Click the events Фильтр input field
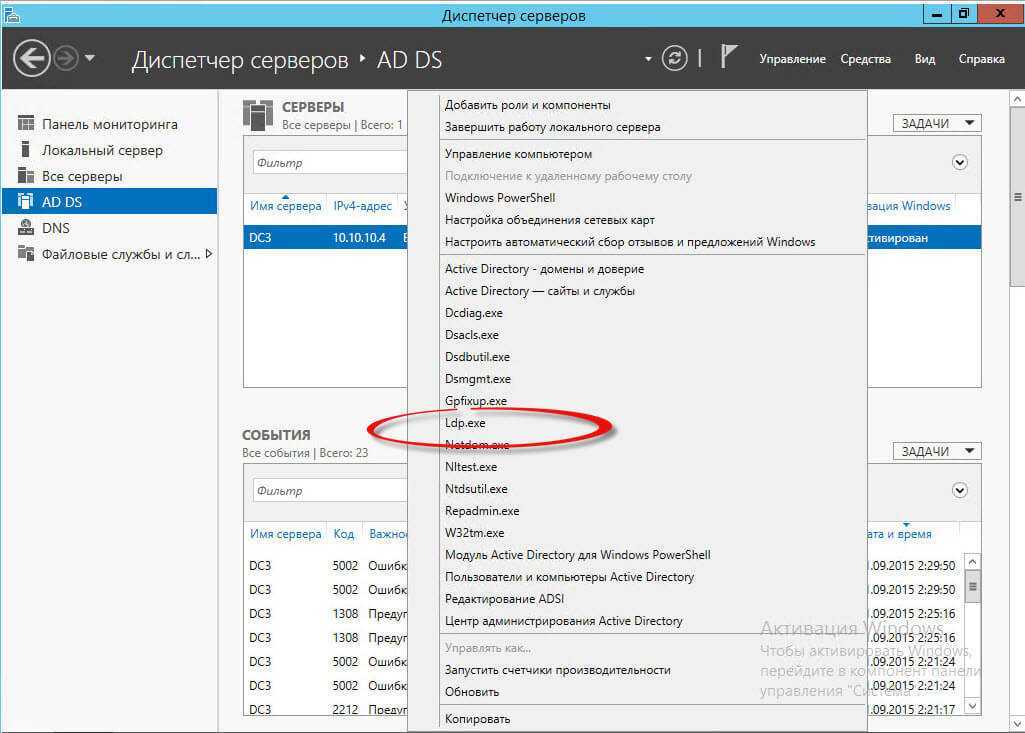The width and height of the screenshot is (1025, 733). click(x=330, y=491)
